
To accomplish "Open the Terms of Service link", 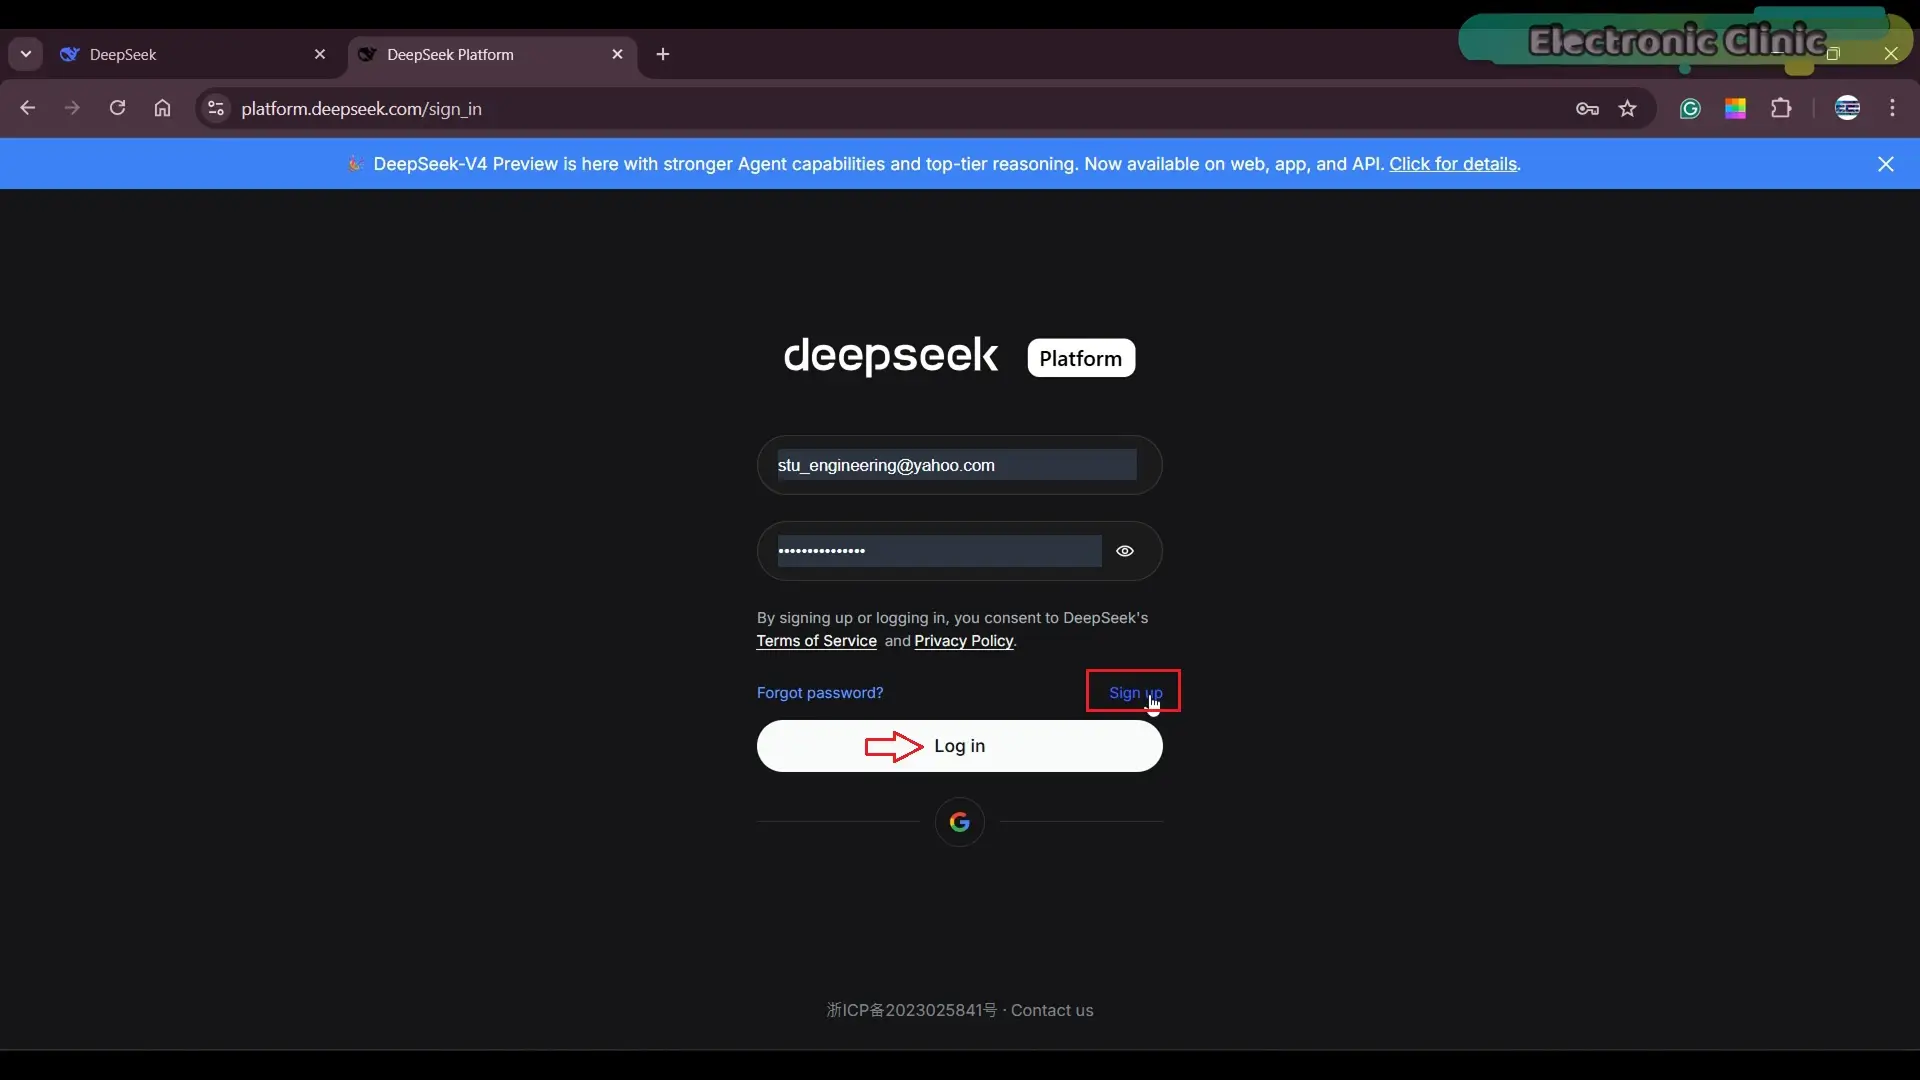I will (816, 641).
